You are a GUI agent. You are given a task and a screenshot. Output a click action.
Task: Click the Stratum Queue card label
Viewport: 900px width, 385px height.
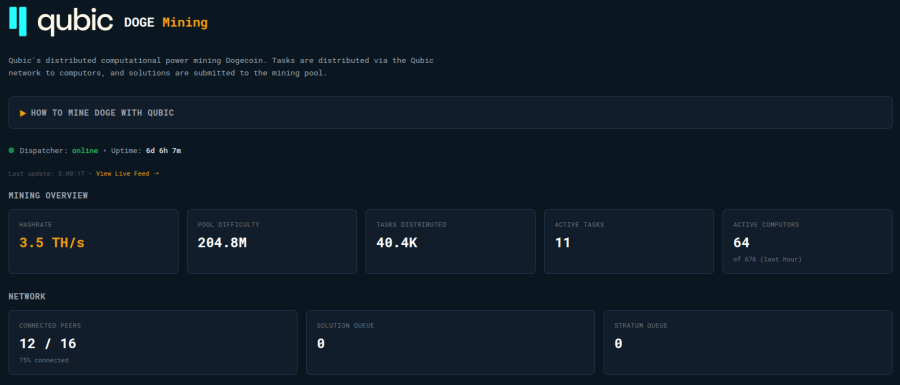[641, 326]
